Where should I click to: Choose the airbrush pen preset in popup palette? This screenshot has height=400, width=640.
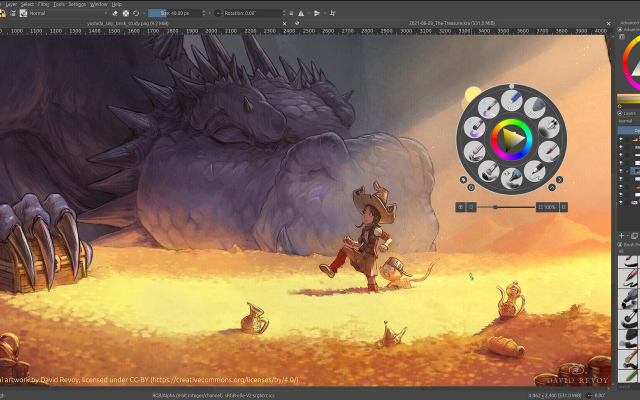coord(549,127)
